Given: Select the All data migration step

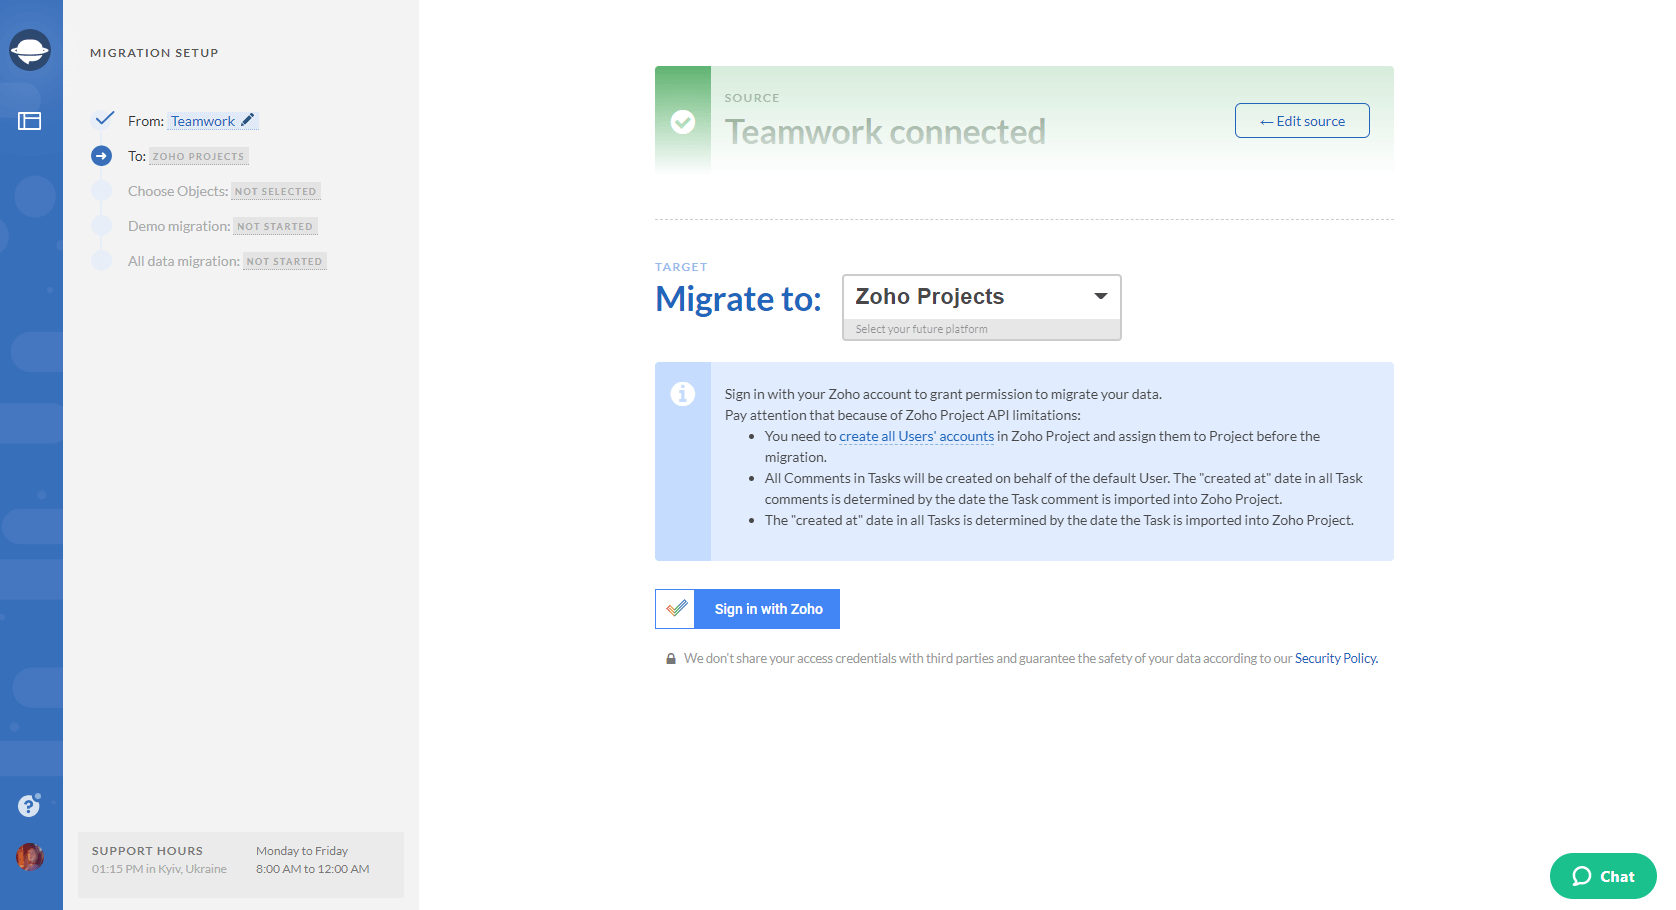Looking at the screenshot, I should click(x=184, y=261).
